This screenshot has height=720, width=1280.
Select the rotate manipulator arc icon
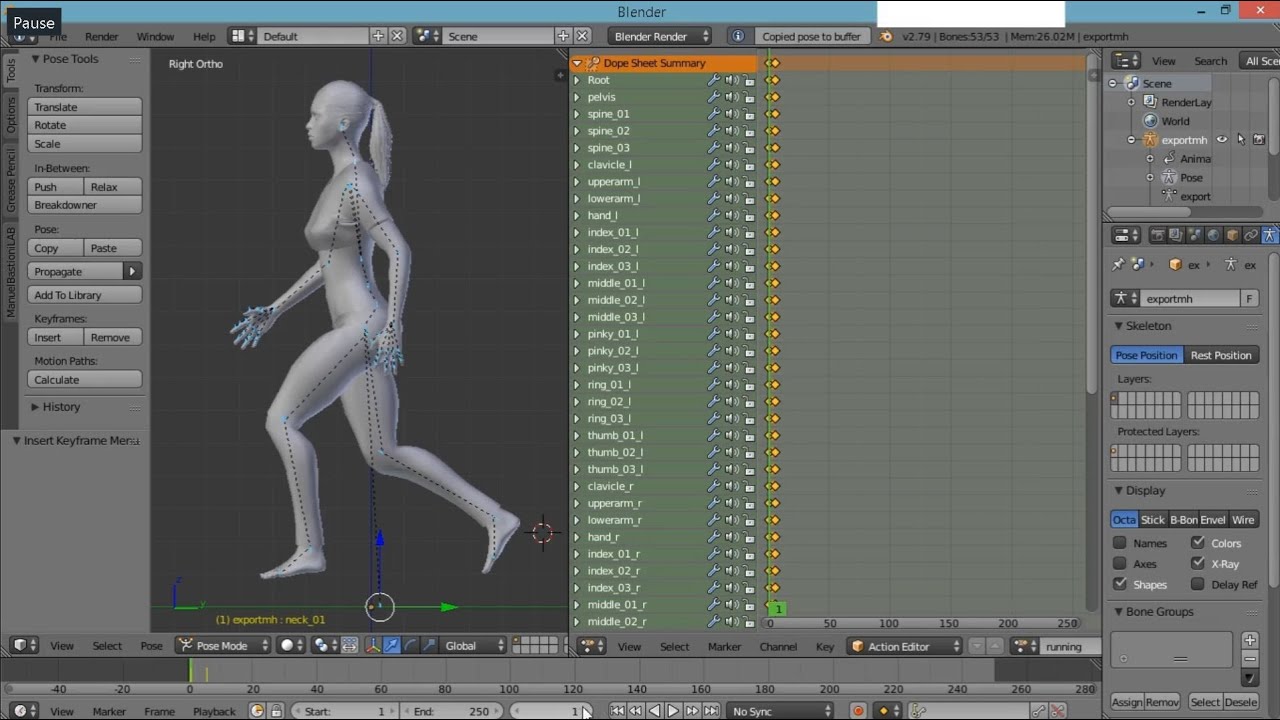pyautogui.click(x=411, y=646)
